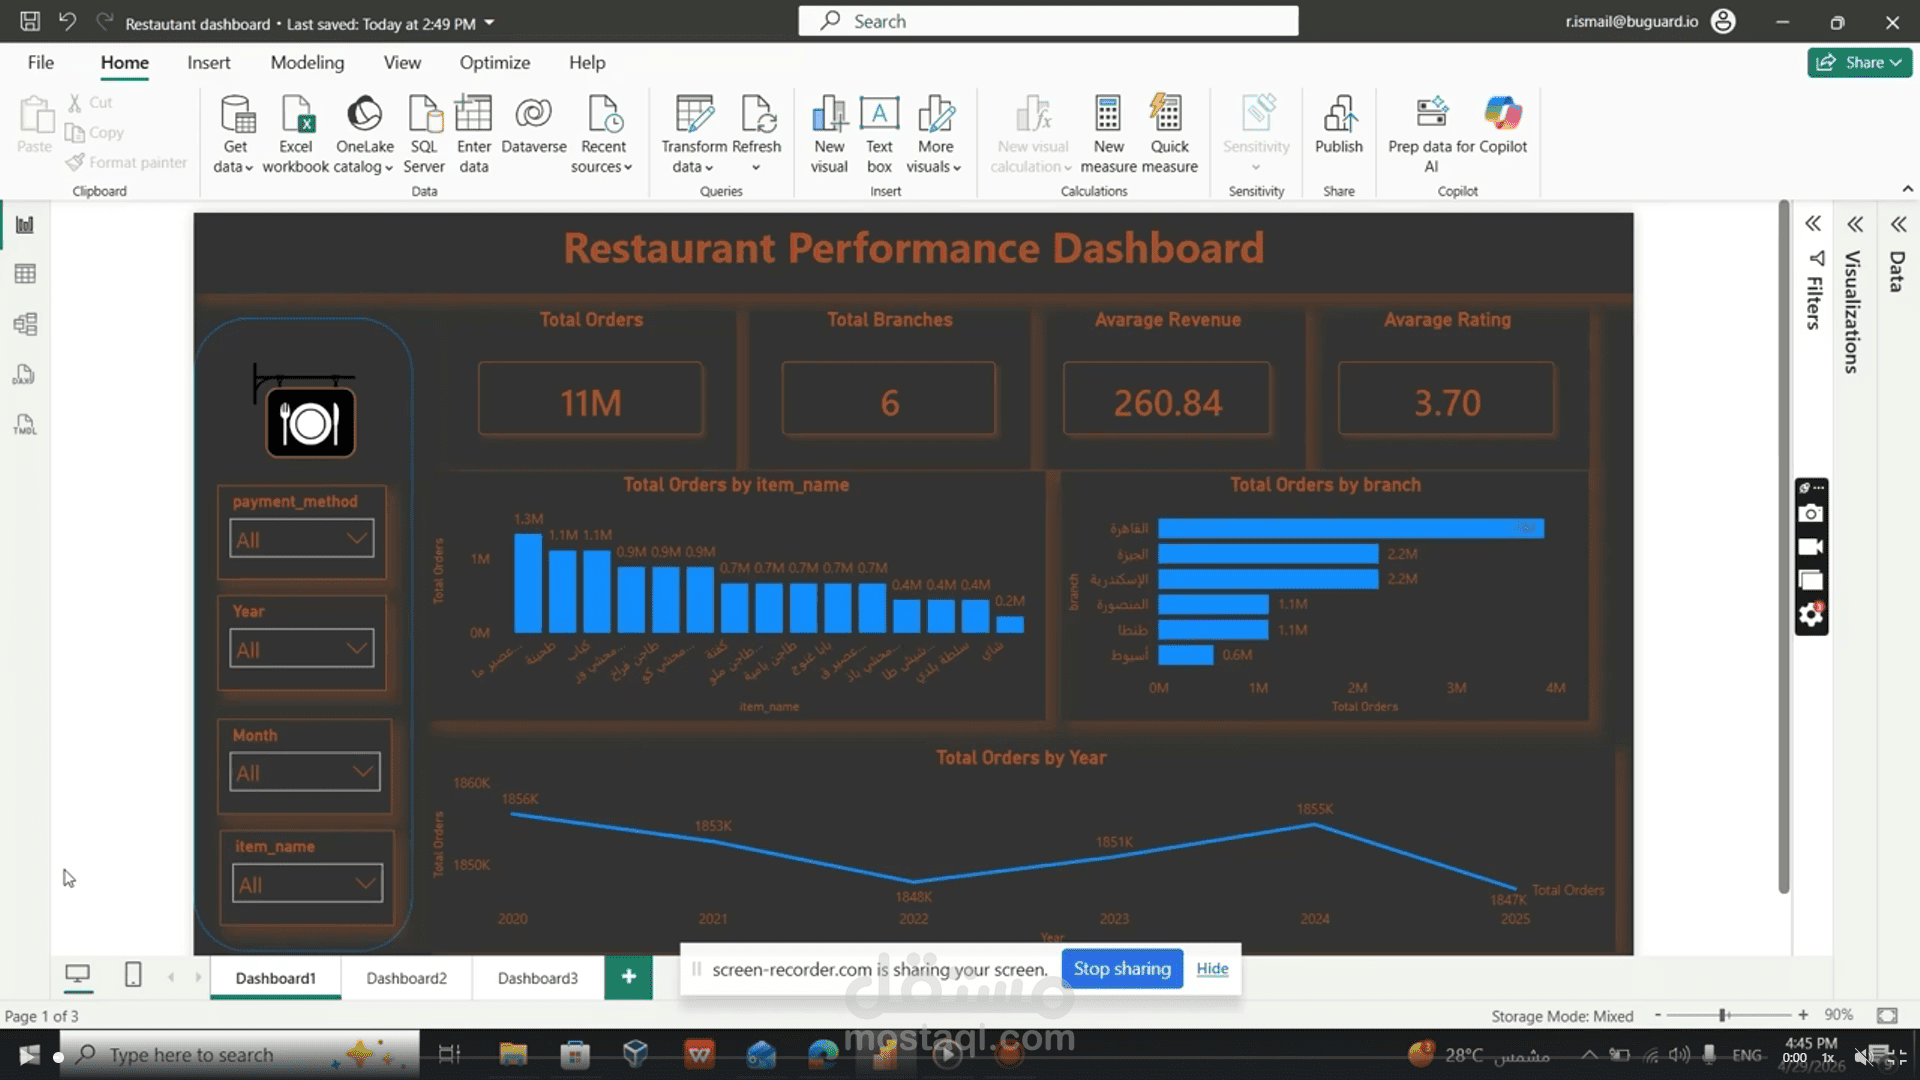
Task: Switch to Table view in sidebar
Action: 25,274
